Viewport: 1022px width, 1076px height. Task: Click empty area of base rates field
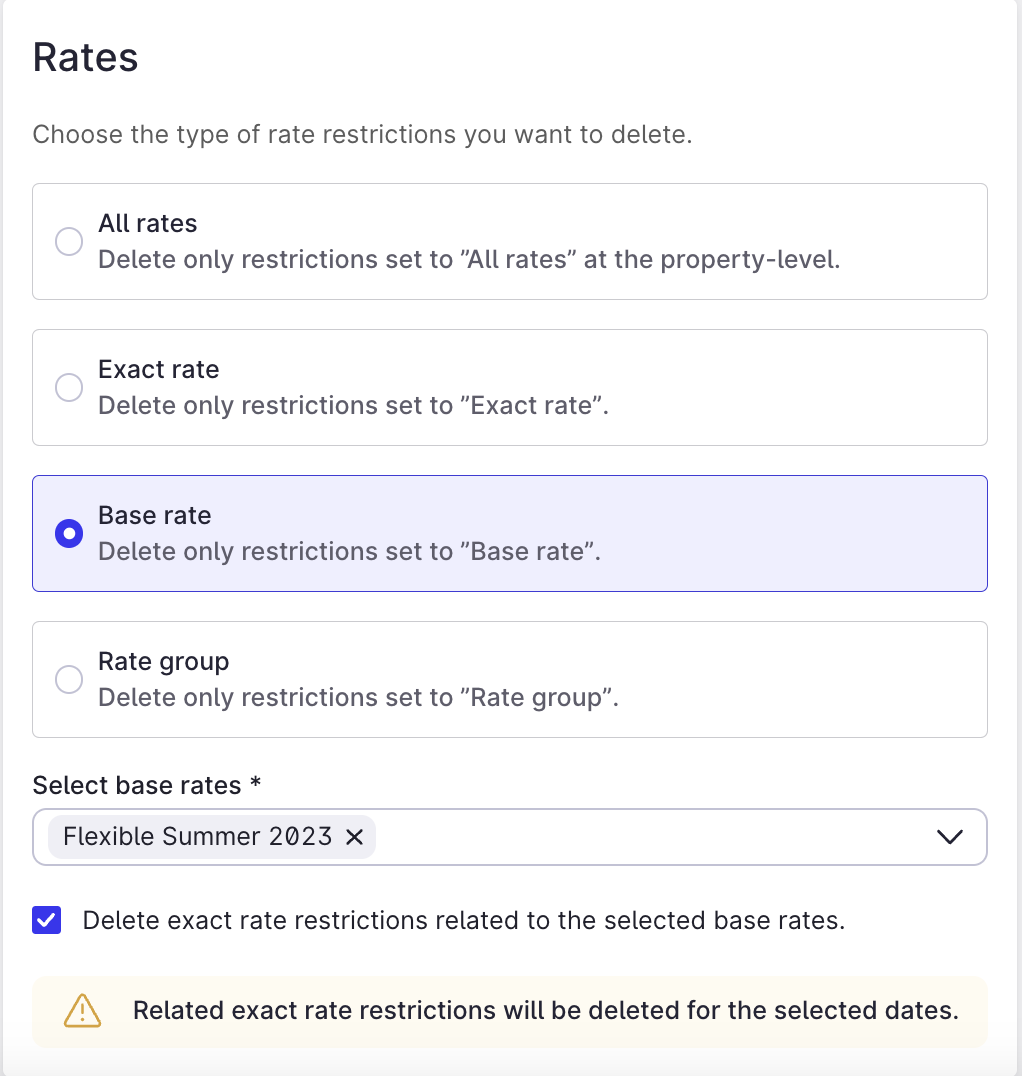point(652,837)
